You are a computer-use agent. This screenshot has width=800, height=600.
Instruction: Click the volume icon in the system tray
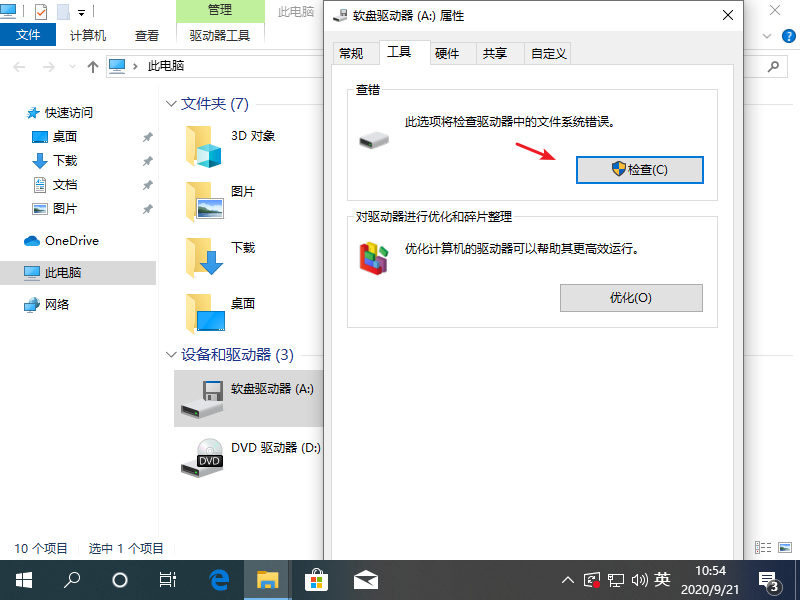click(637, 579)
